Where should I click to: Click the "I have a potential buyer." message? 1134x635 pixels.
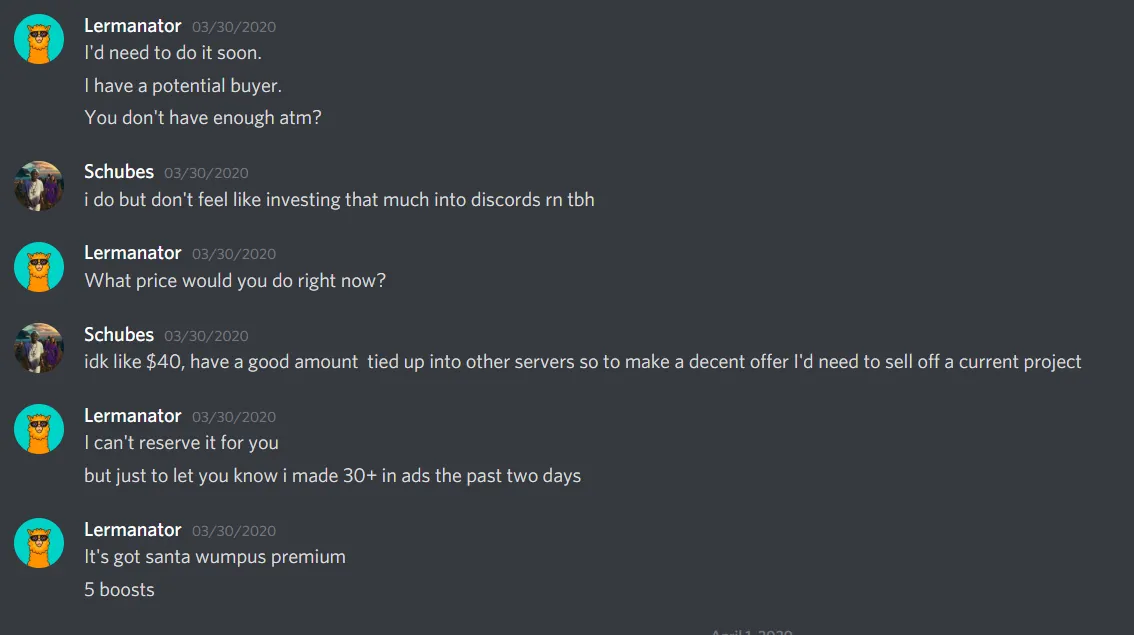click(183, 86)
